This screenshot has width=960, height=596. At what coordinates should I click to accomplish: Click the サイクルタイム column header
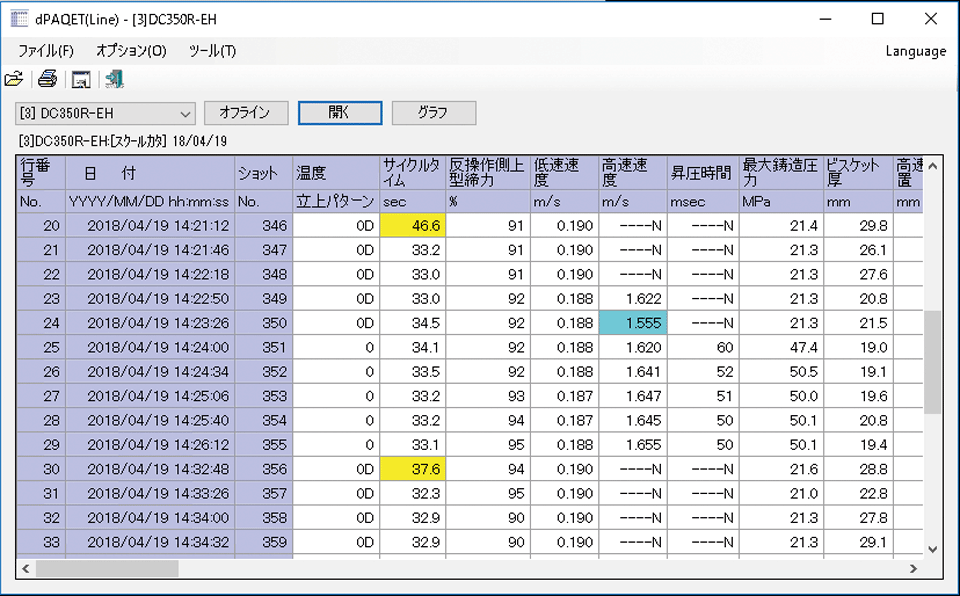411,172
